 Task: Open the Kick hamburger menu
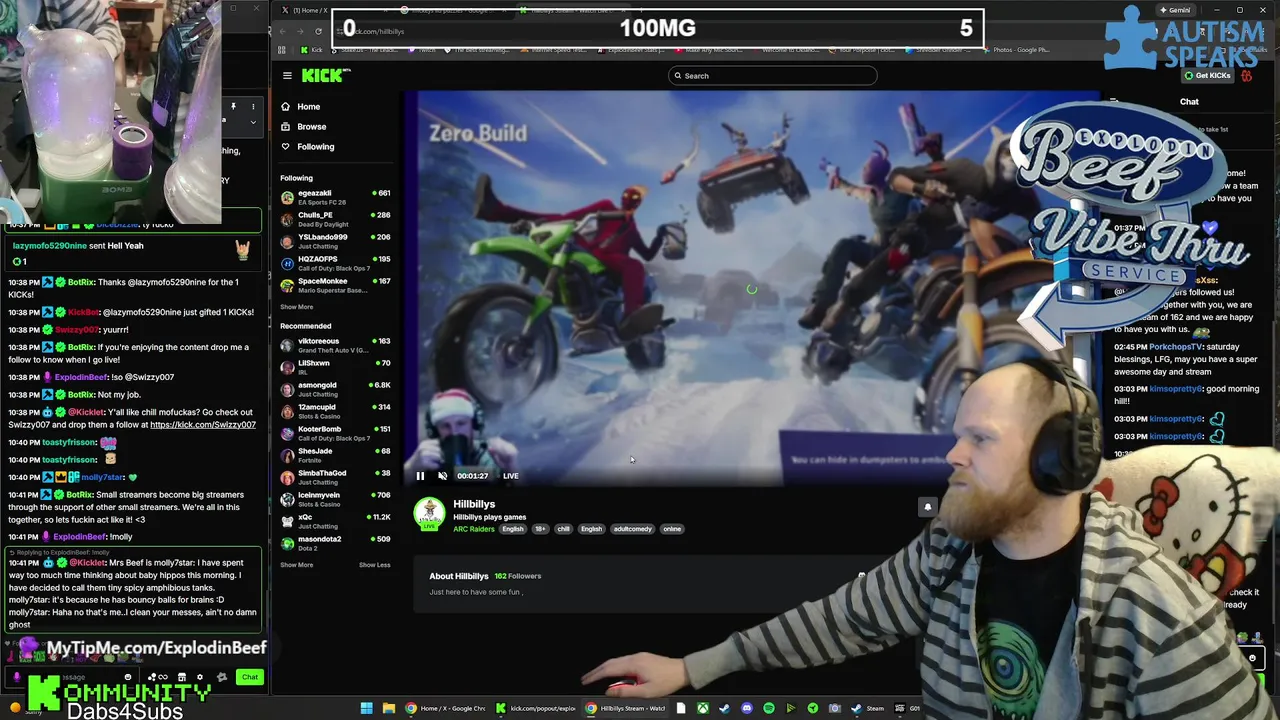(x=287, y=75)
